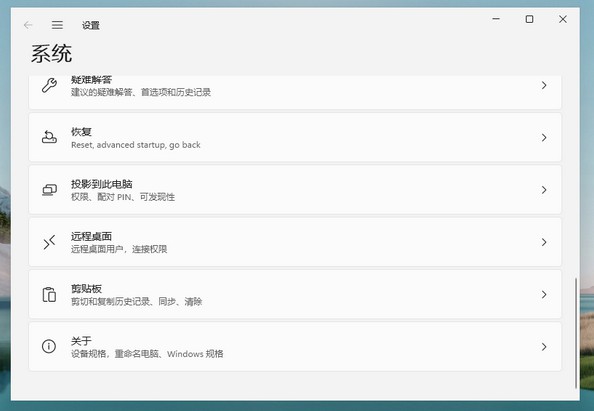Click the wrench icon for 疑难解答
Screen dimensions: 594x411
click(49, 85)
